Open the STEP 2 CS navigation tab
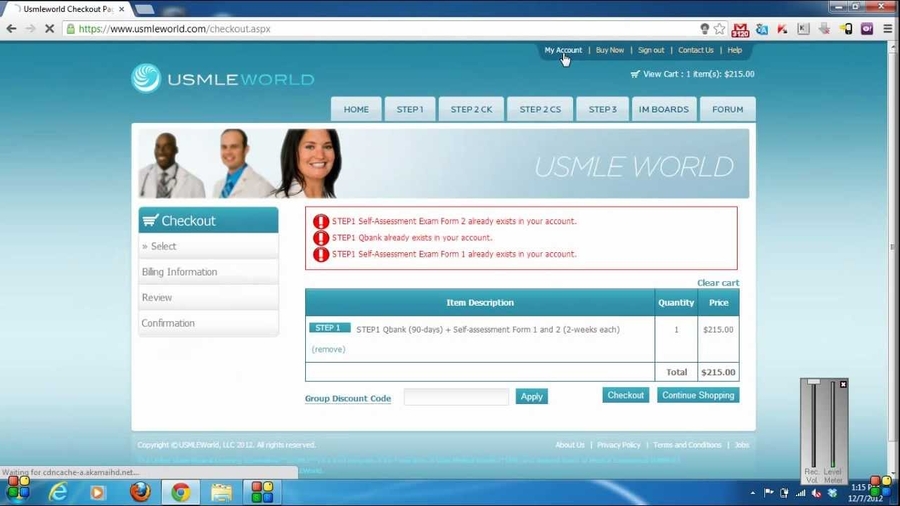Image resolution: width=900 pixels, height=506 pixels. click(540, 109)
